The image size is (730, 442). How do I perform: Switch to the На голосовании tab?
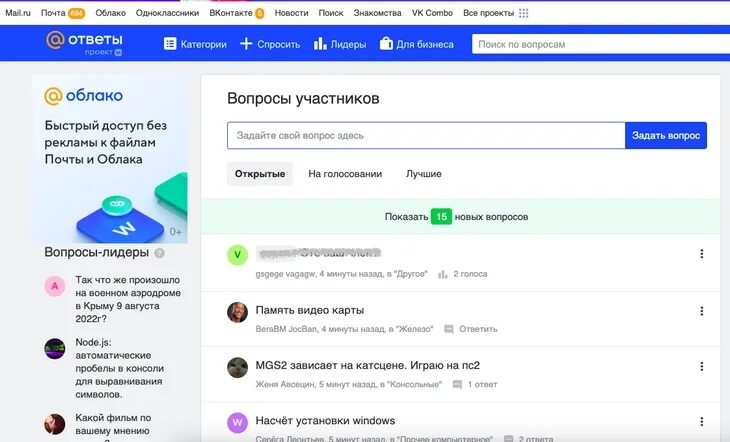345,174
